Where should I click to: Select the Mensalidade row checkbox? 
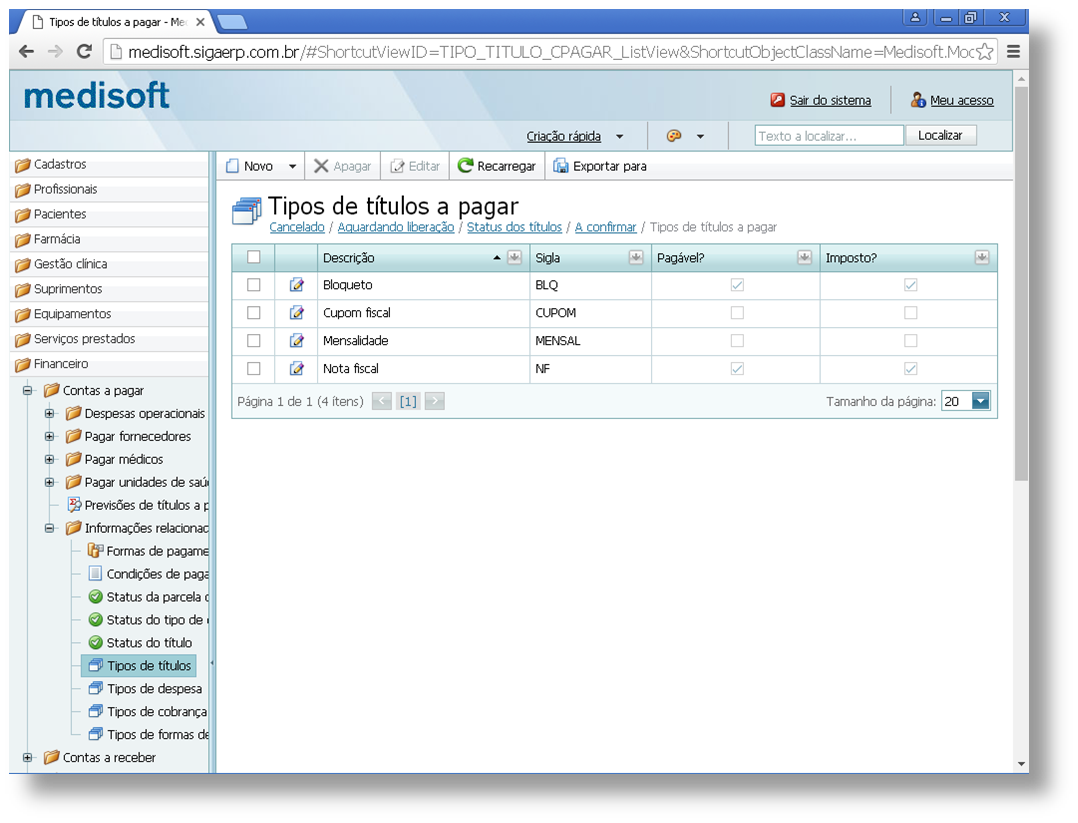pyautogui.click(x=254, y=341)
